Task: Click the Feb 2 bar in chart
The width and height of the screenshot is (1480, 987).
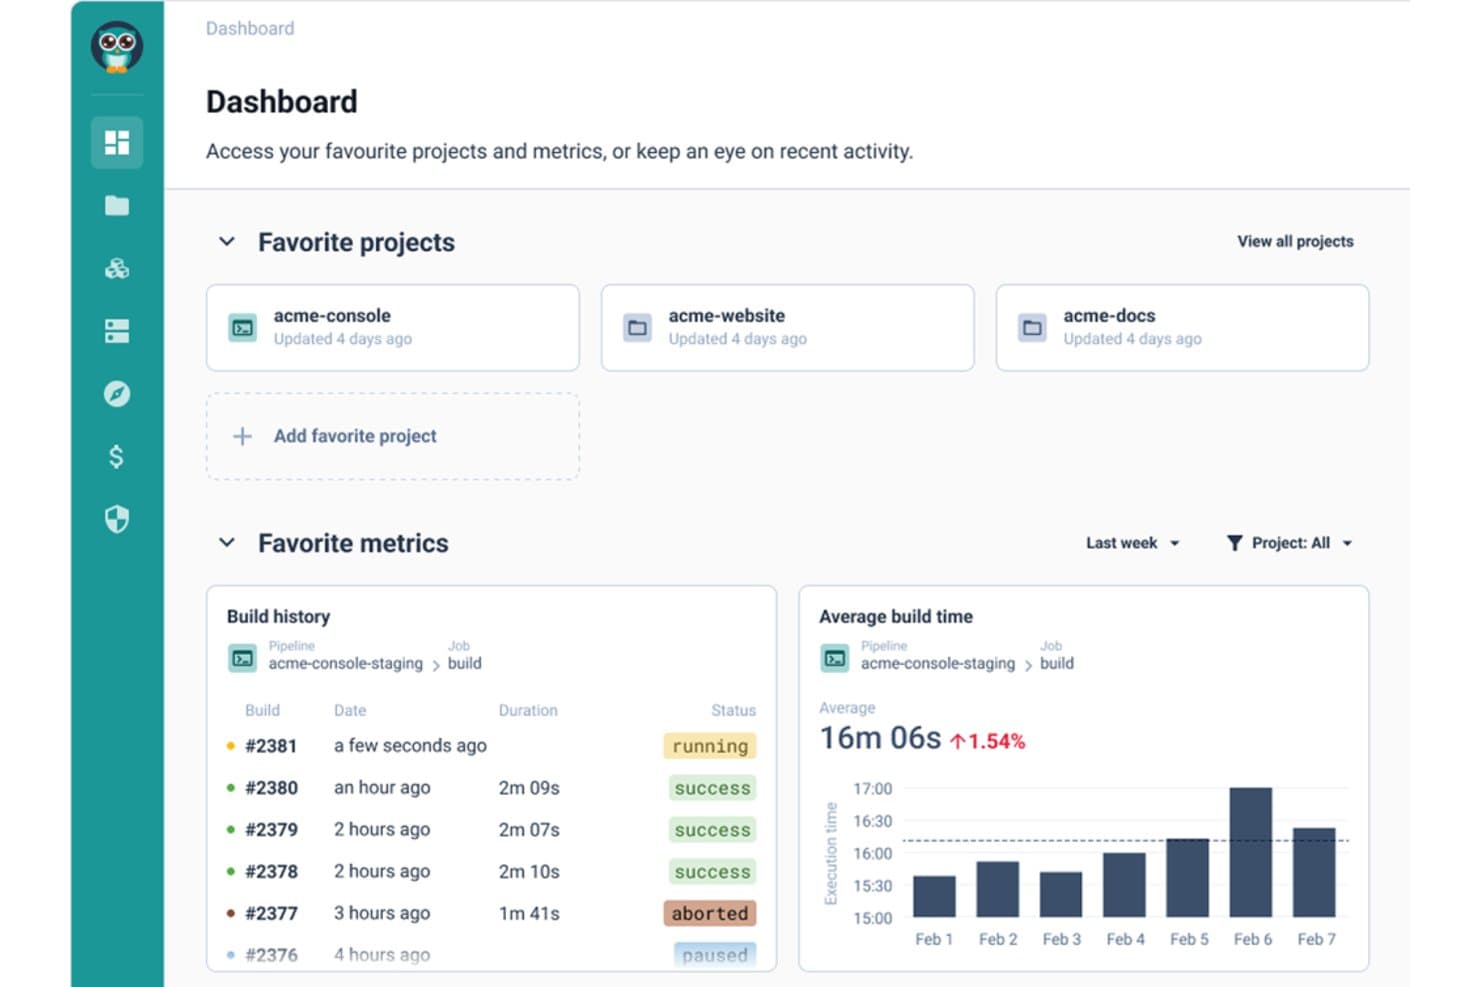Action: [997, 889]
